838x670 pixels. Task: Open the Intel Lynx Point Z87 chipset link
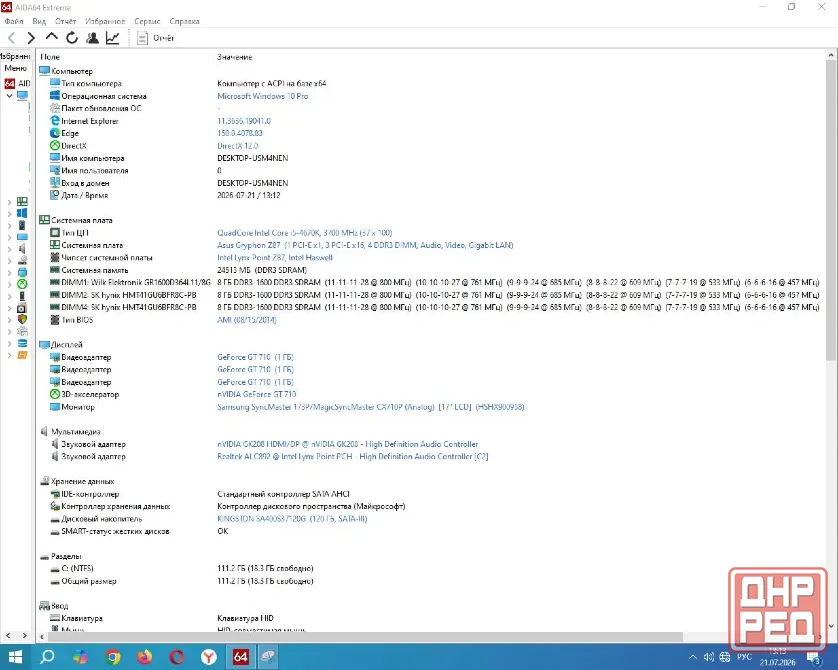275,258
